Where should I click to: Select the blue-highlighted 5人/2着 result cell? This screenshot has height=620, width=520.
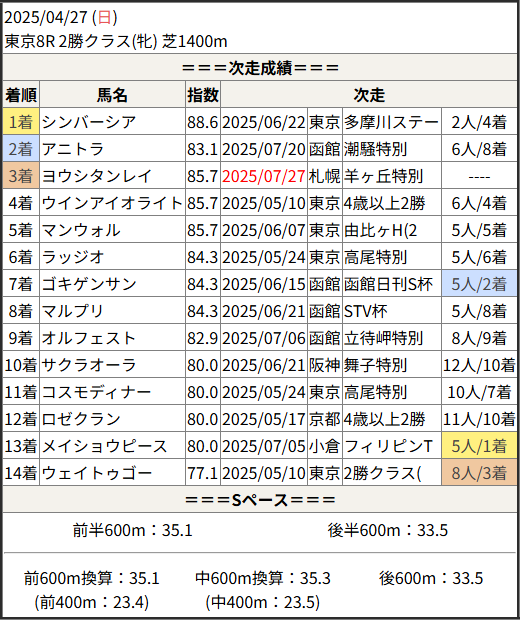point(479,284)
